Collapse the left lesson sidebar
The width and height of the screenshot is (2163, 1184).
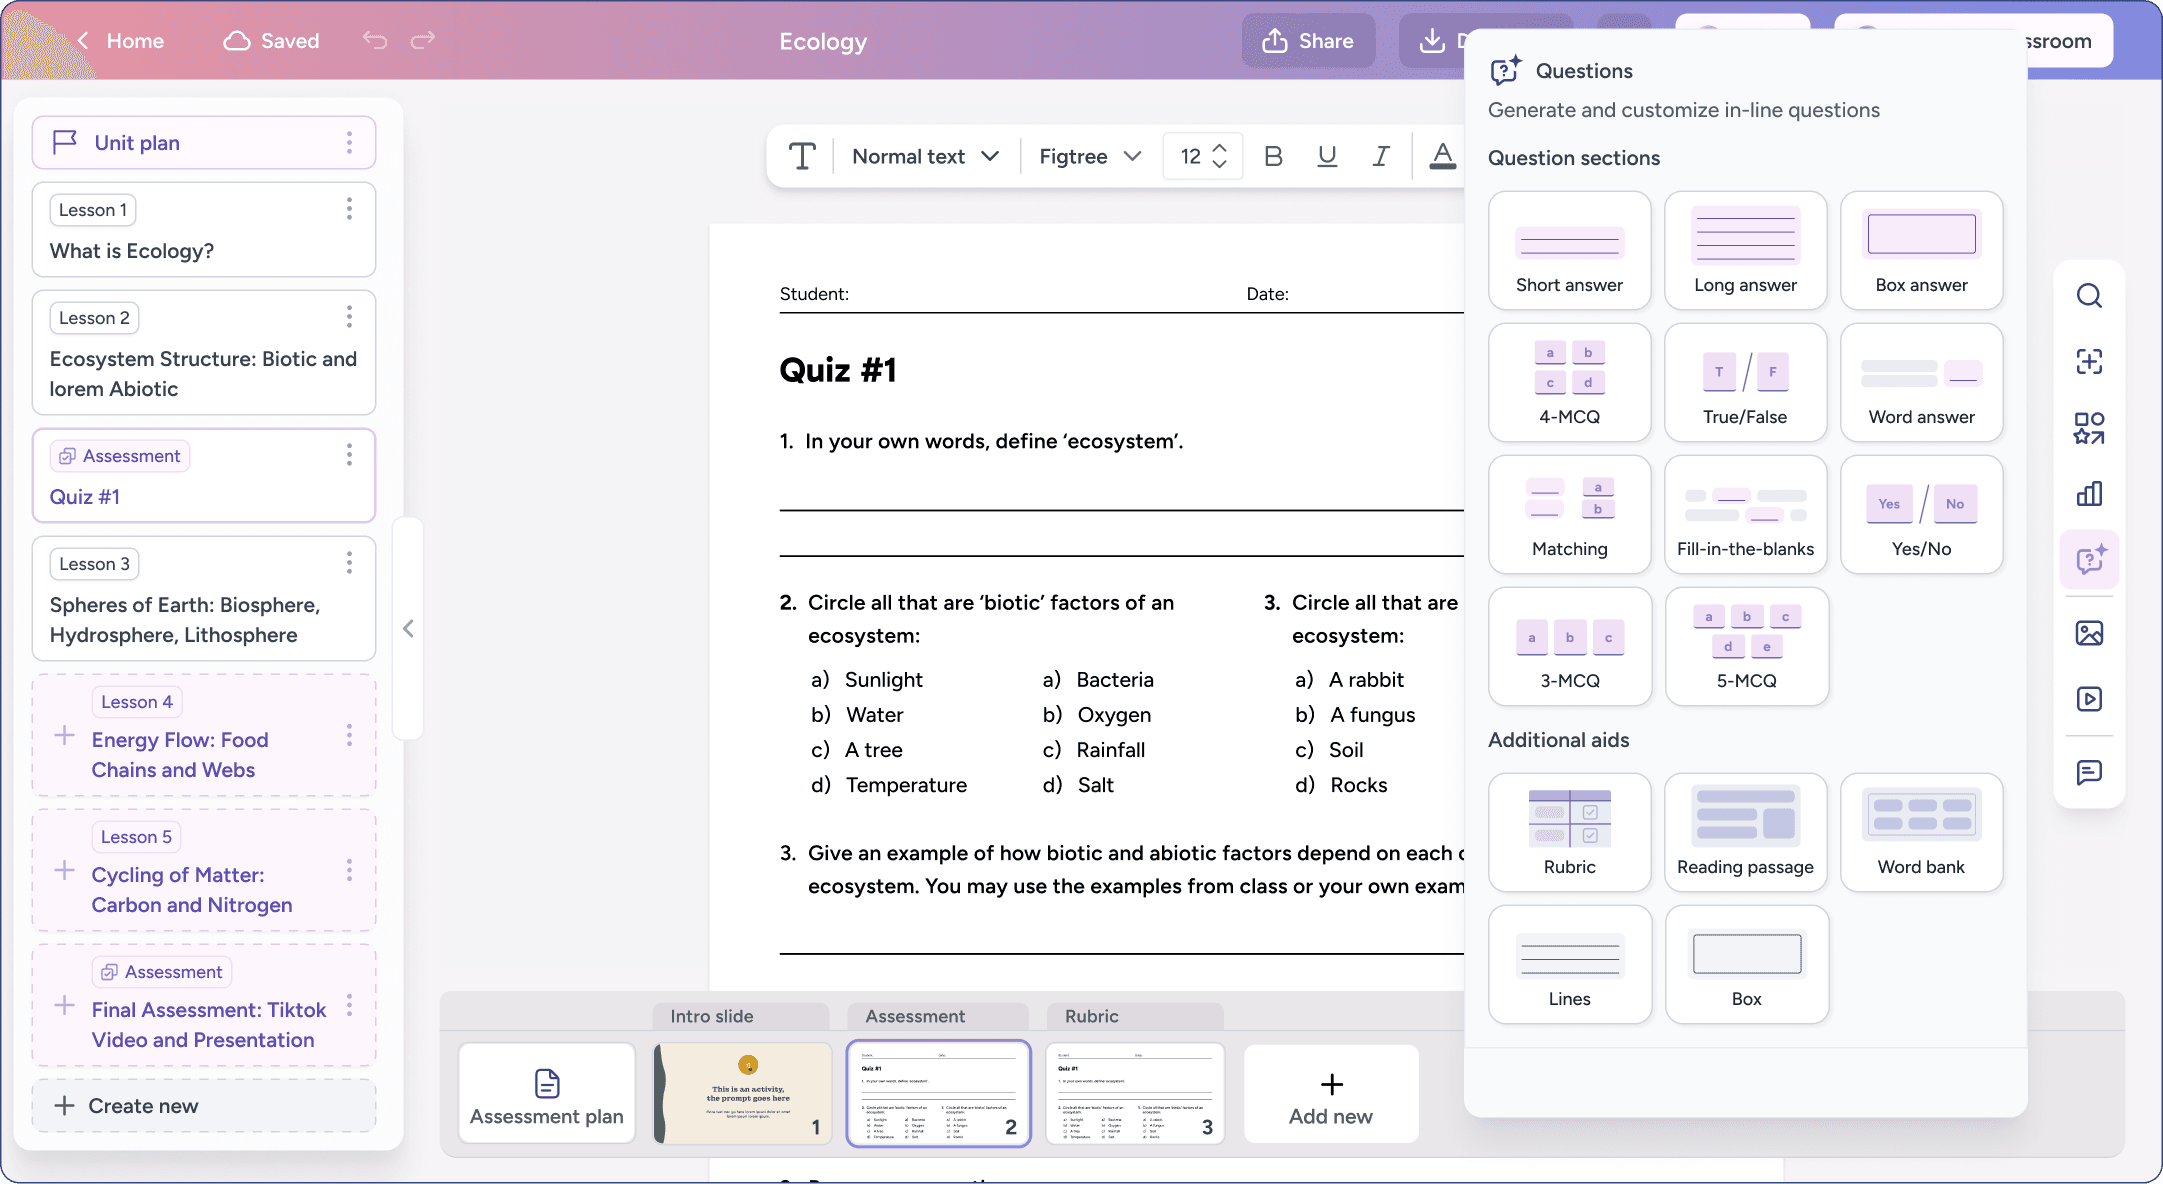[408, 628]
